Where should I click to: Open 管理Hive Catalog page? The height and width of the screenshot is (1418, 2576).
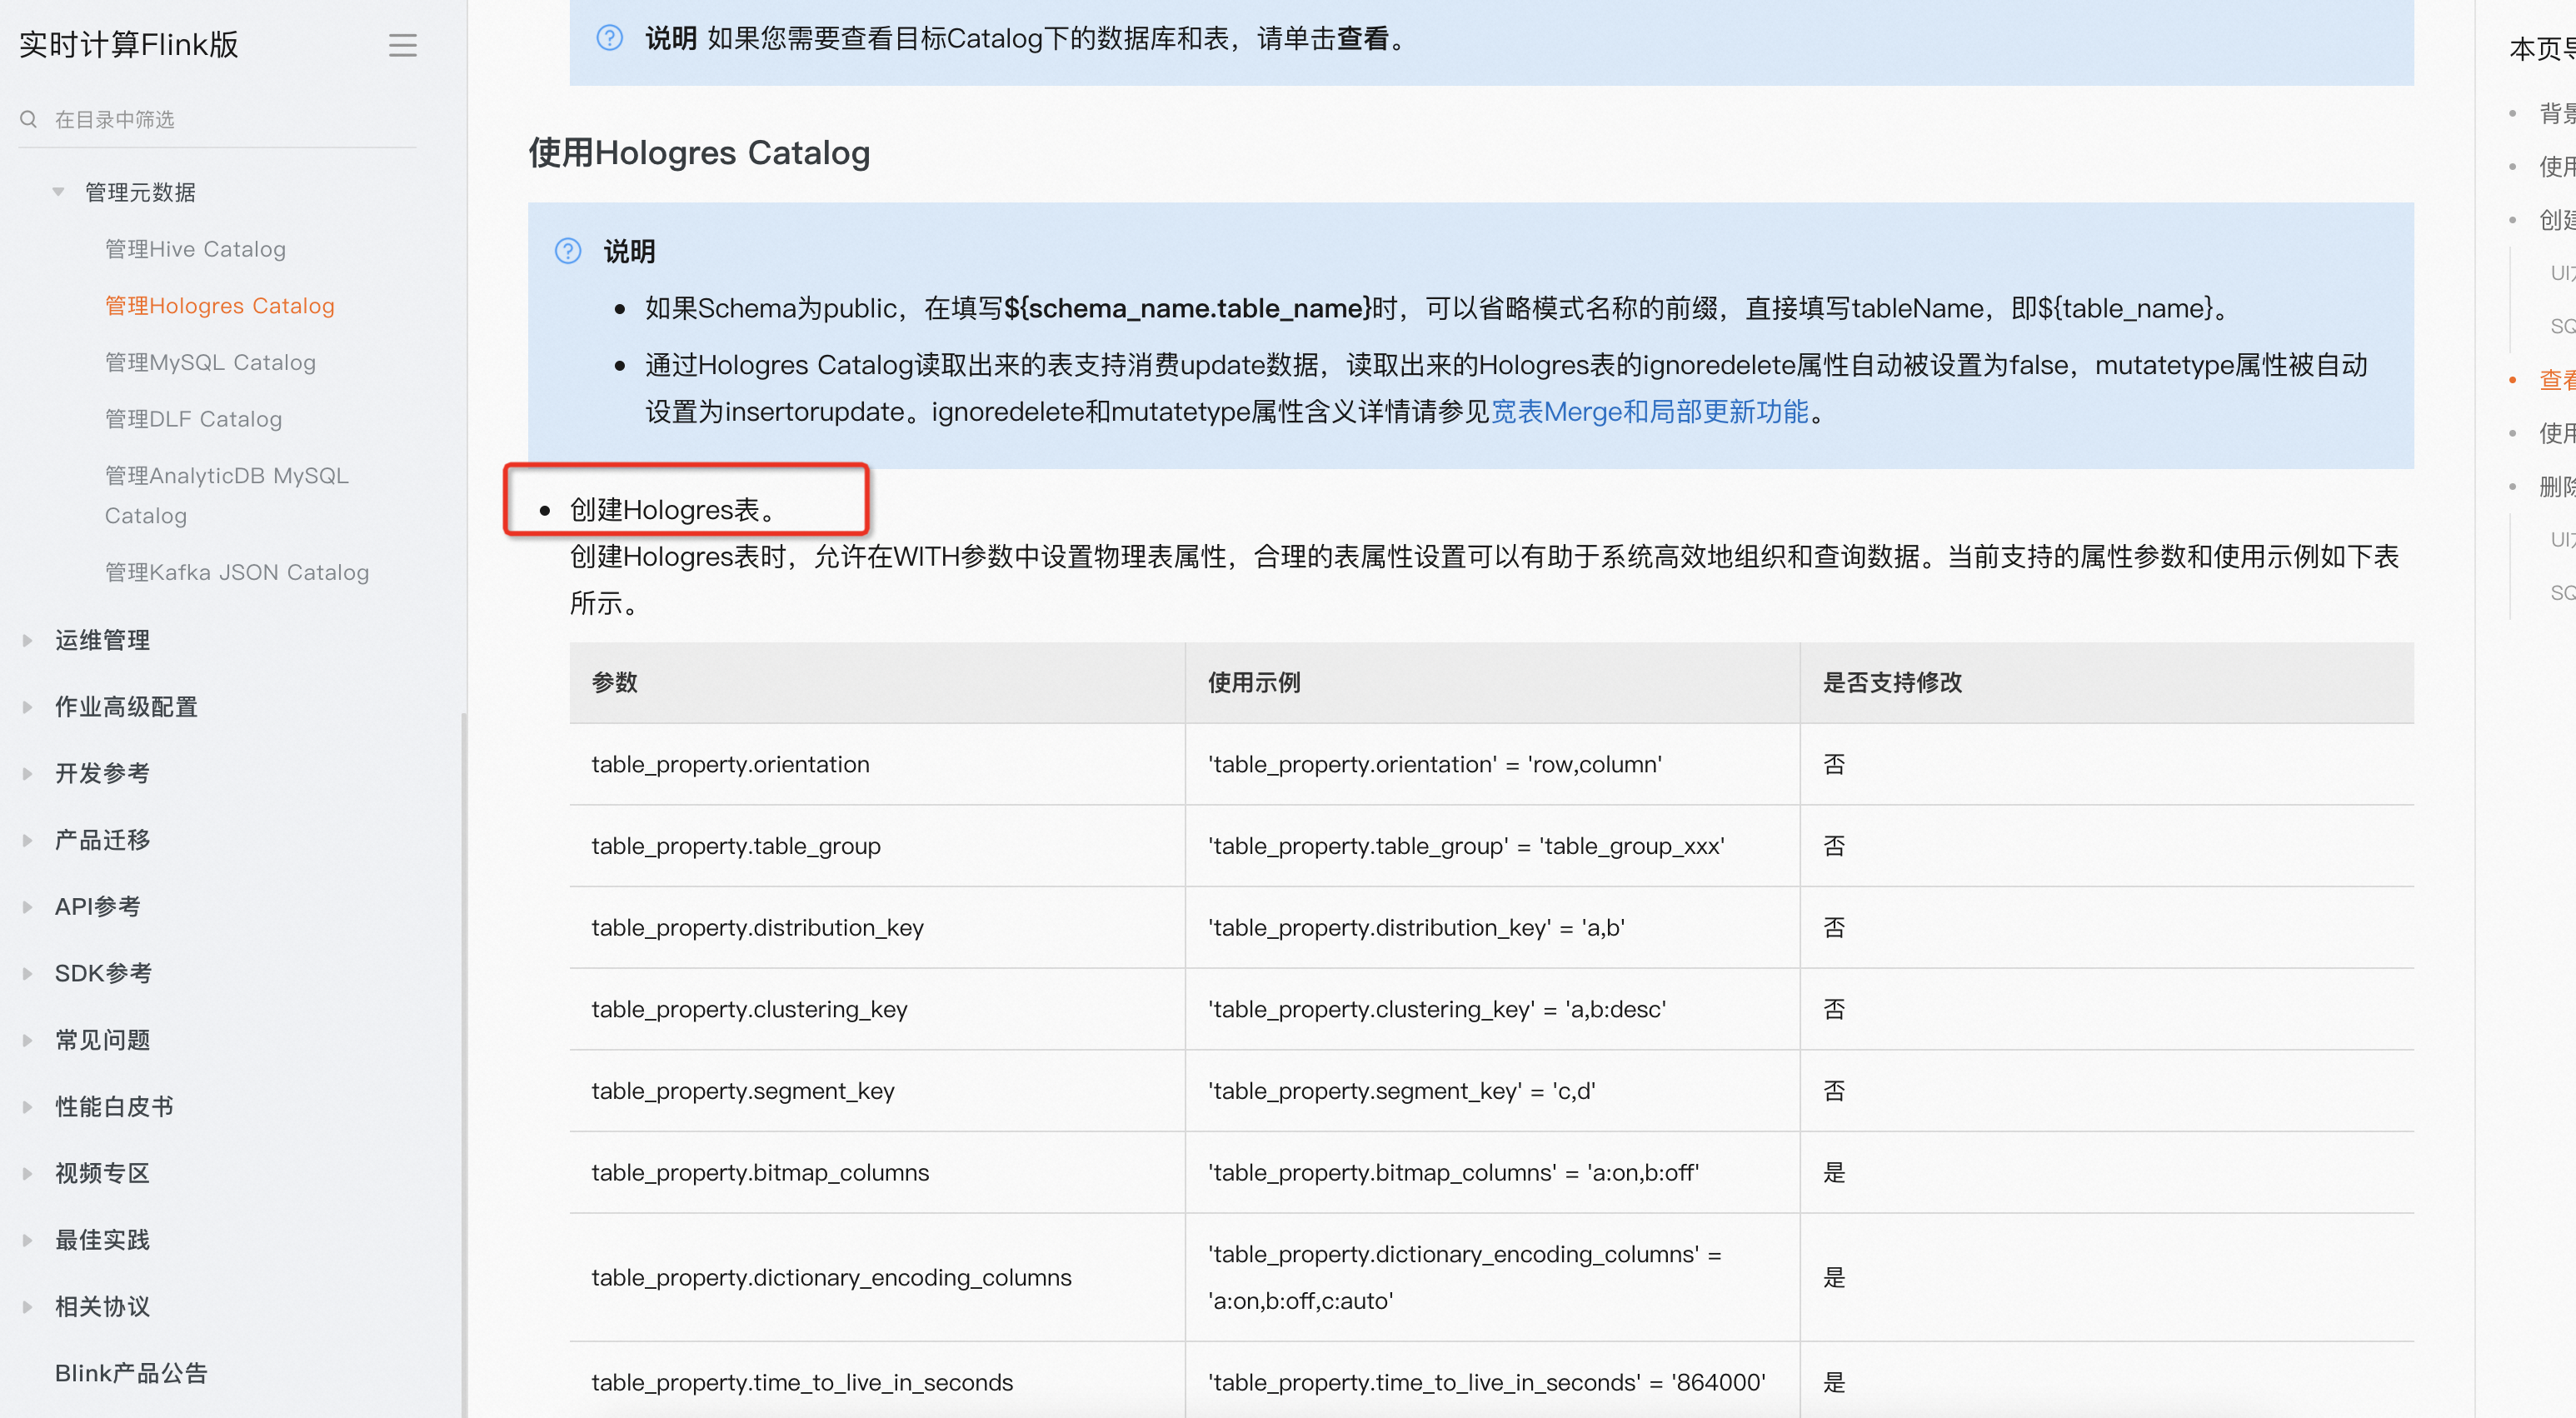coord(195,249)
